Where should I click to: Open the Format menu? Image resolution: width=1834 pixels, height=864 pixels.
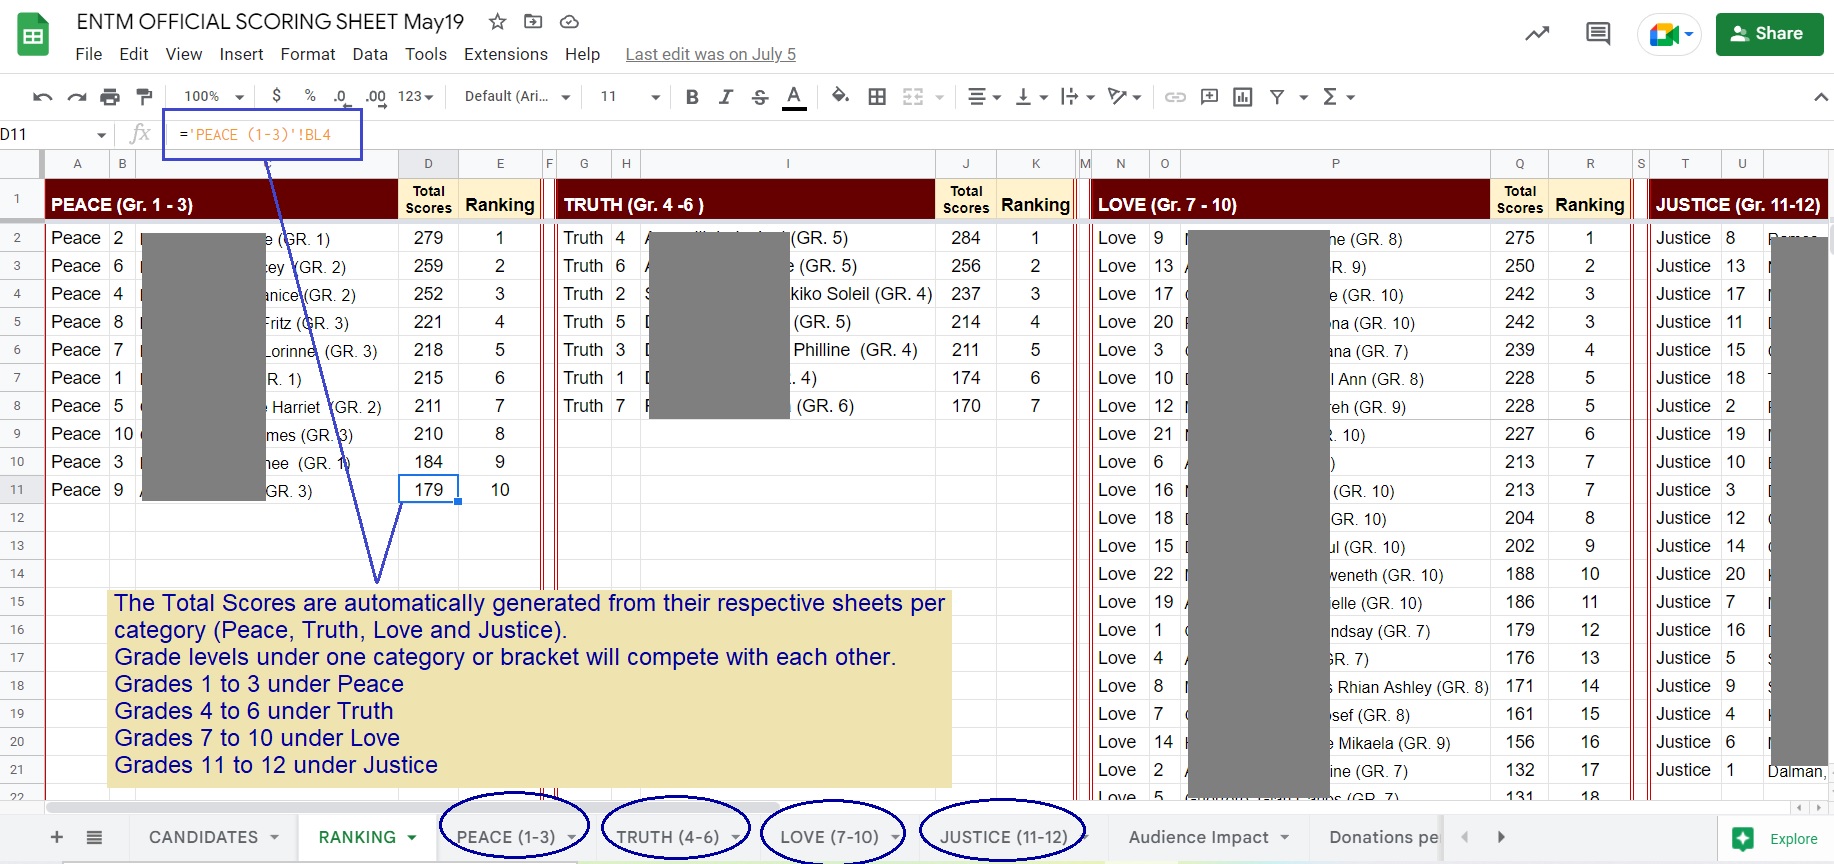click(308, 54)
